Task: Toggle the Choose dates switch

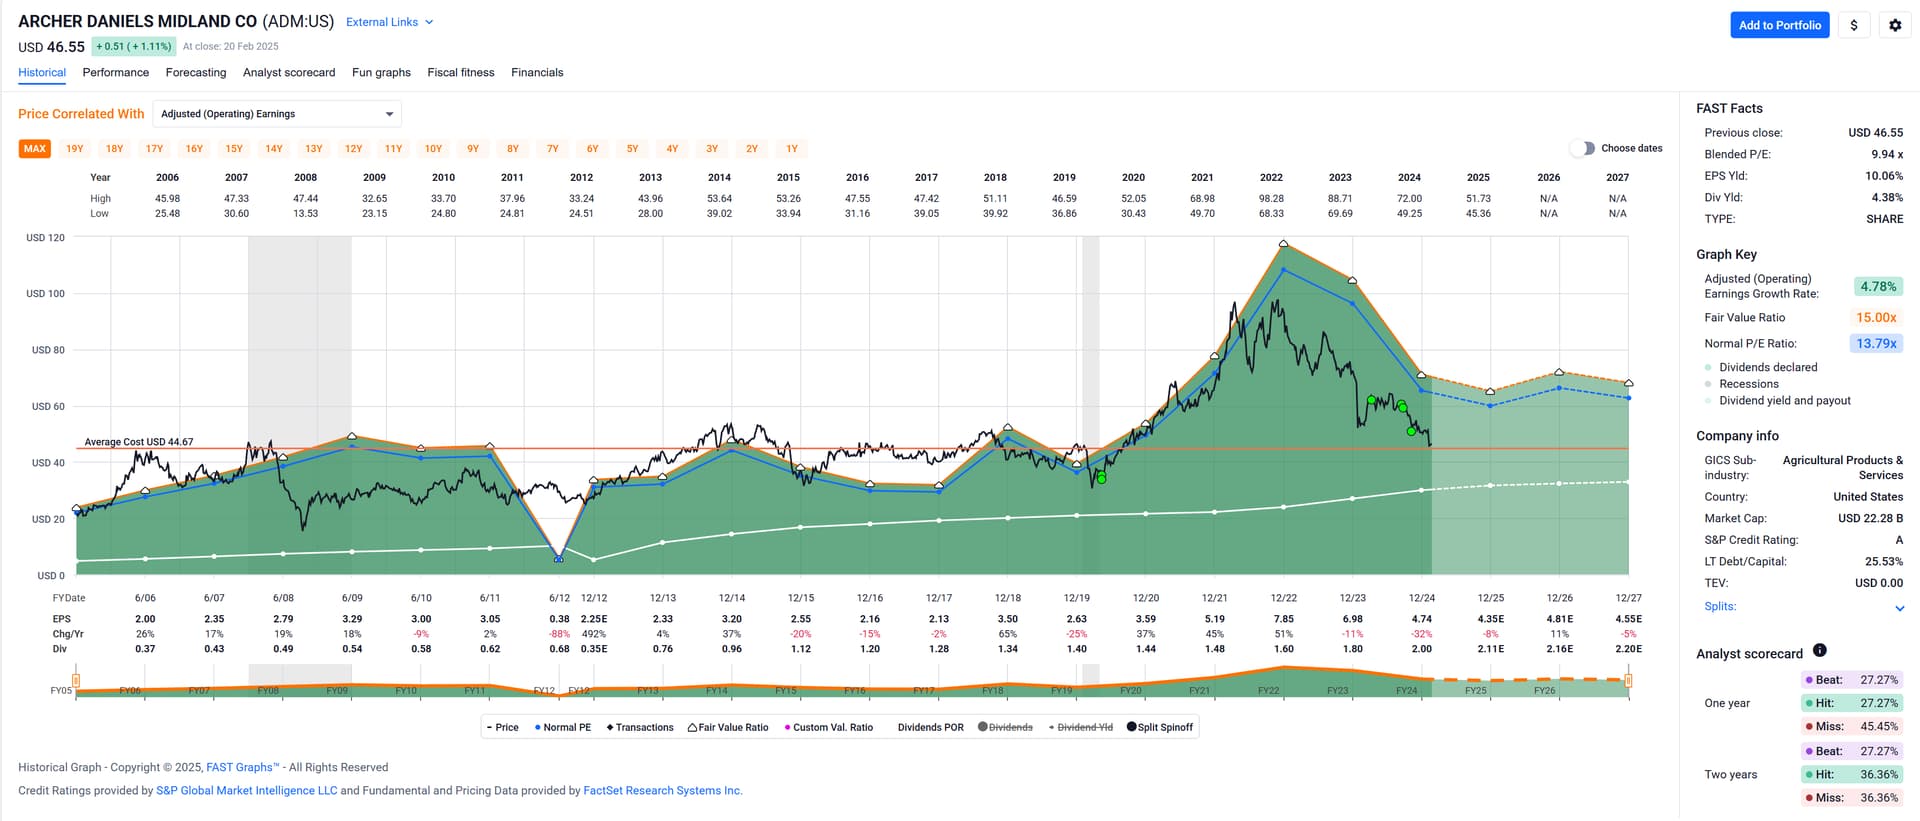Action: (1582, 148)
